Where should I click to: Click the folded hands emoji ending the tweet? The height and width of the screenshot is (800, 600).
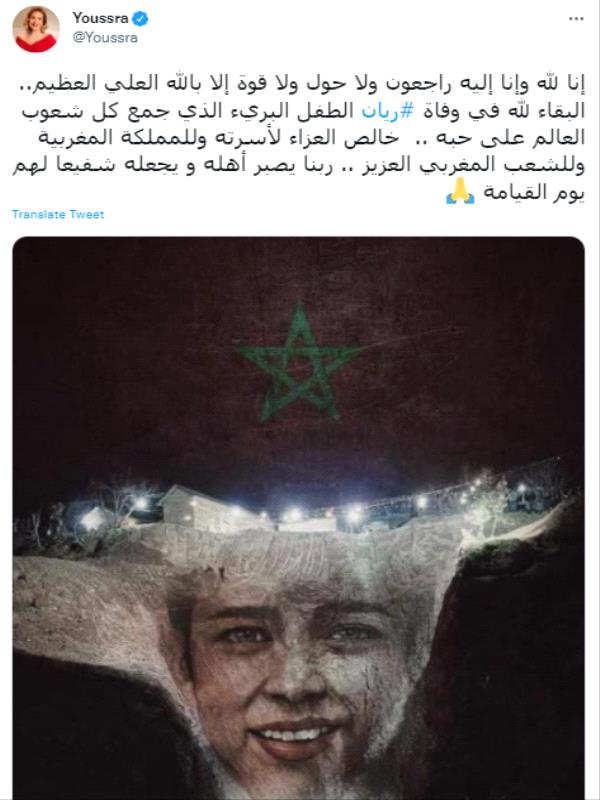point(460,194)
